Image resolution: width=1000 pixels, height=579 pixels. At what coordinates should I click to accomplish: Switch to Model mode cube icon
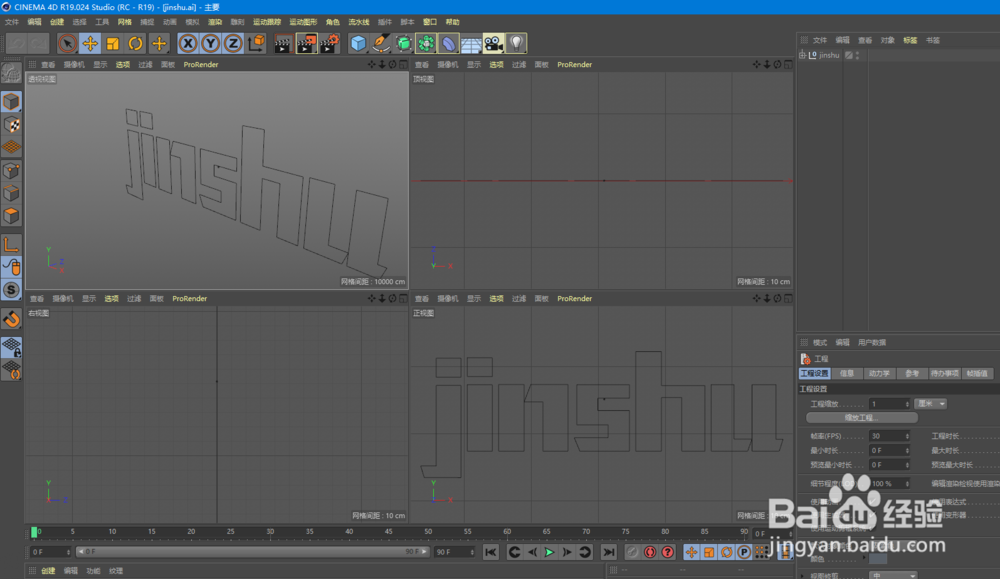[11, 101]
